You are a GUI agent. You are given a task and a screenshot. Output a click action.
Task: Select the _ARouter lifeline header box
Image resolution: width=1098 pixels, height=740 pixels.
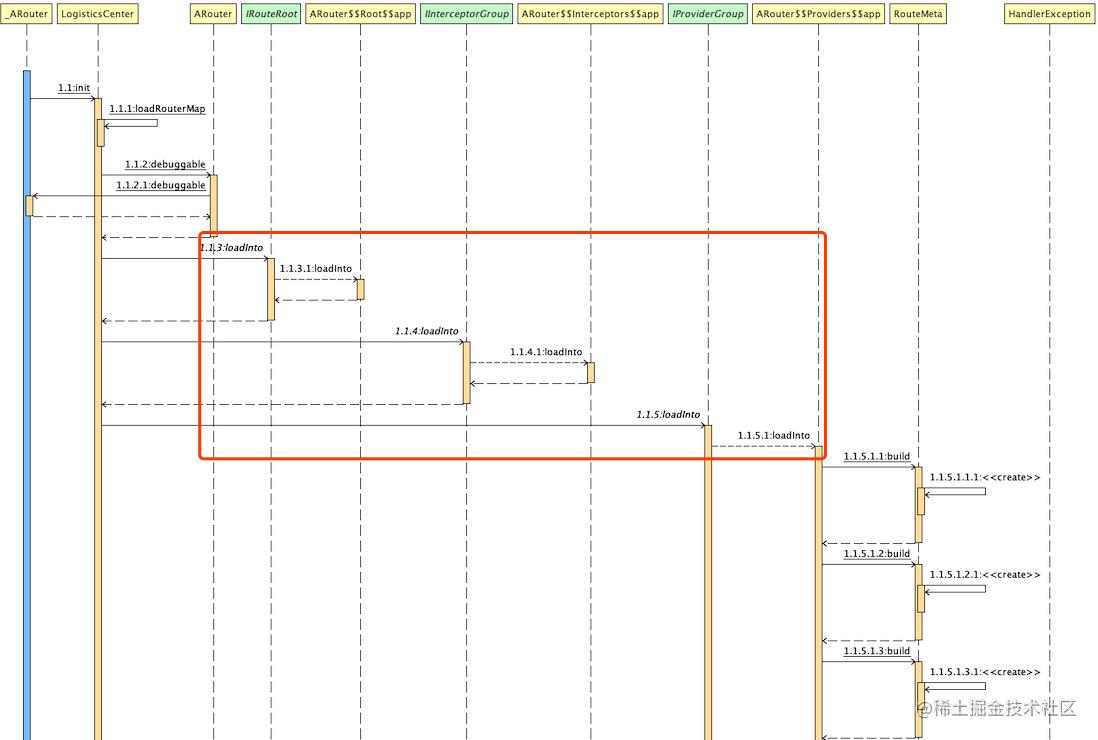[27, 14]
